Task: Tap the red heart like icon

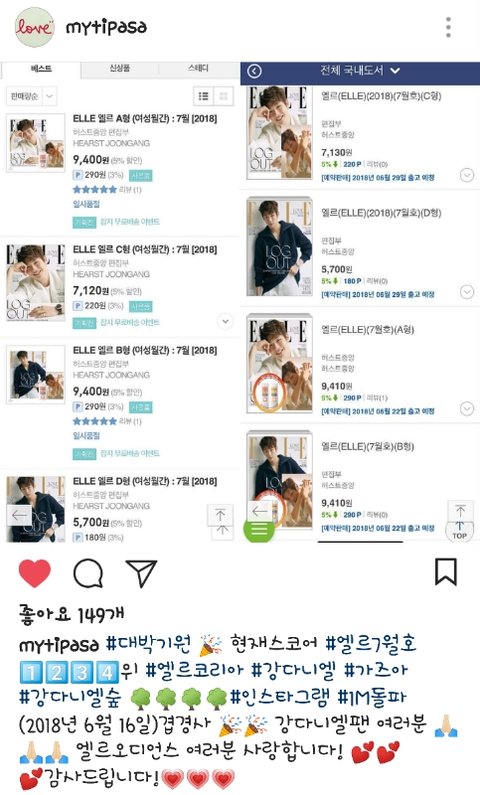Action: coord(34,573)
